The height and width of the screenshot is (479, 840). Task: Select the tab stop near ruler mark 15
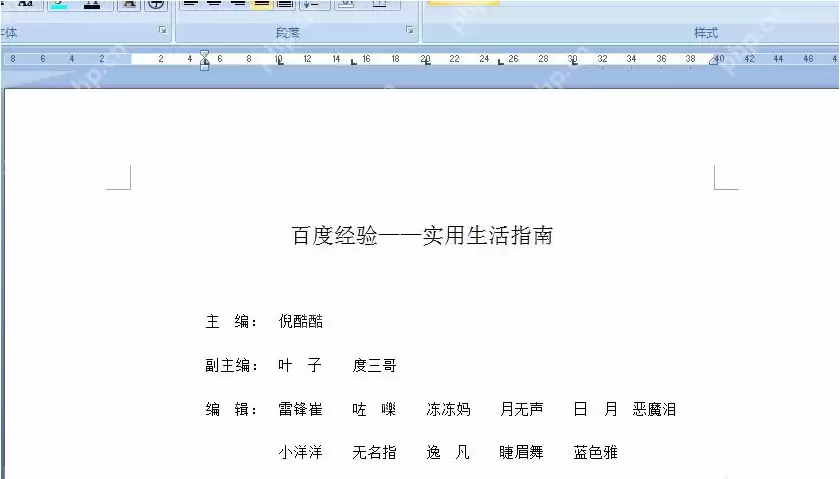(x=353, y=63)
